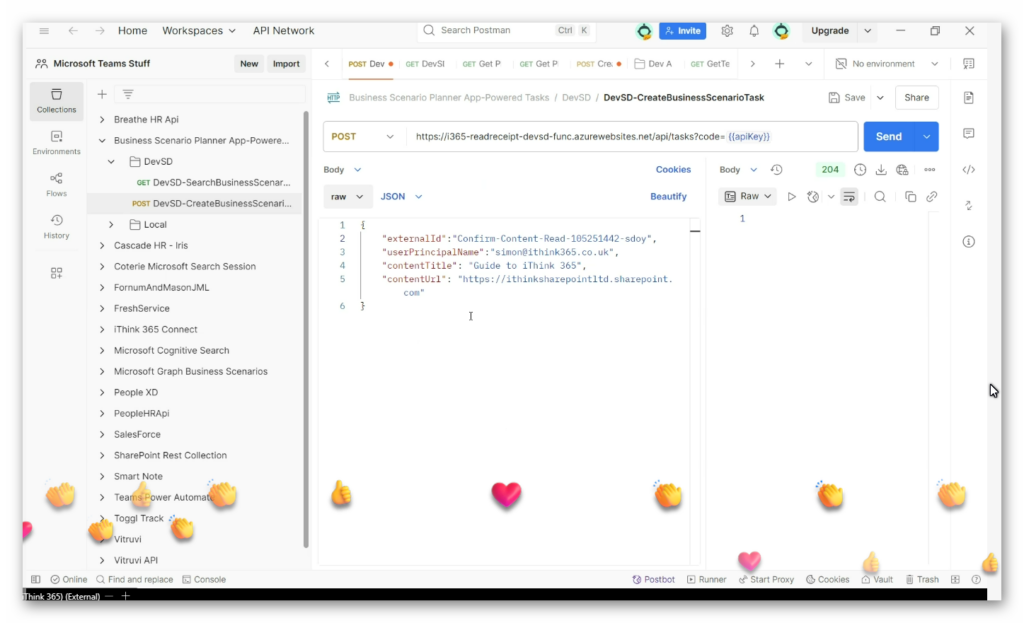
Task: Open a new request tab with the plus
Action: tap(779, 63)
